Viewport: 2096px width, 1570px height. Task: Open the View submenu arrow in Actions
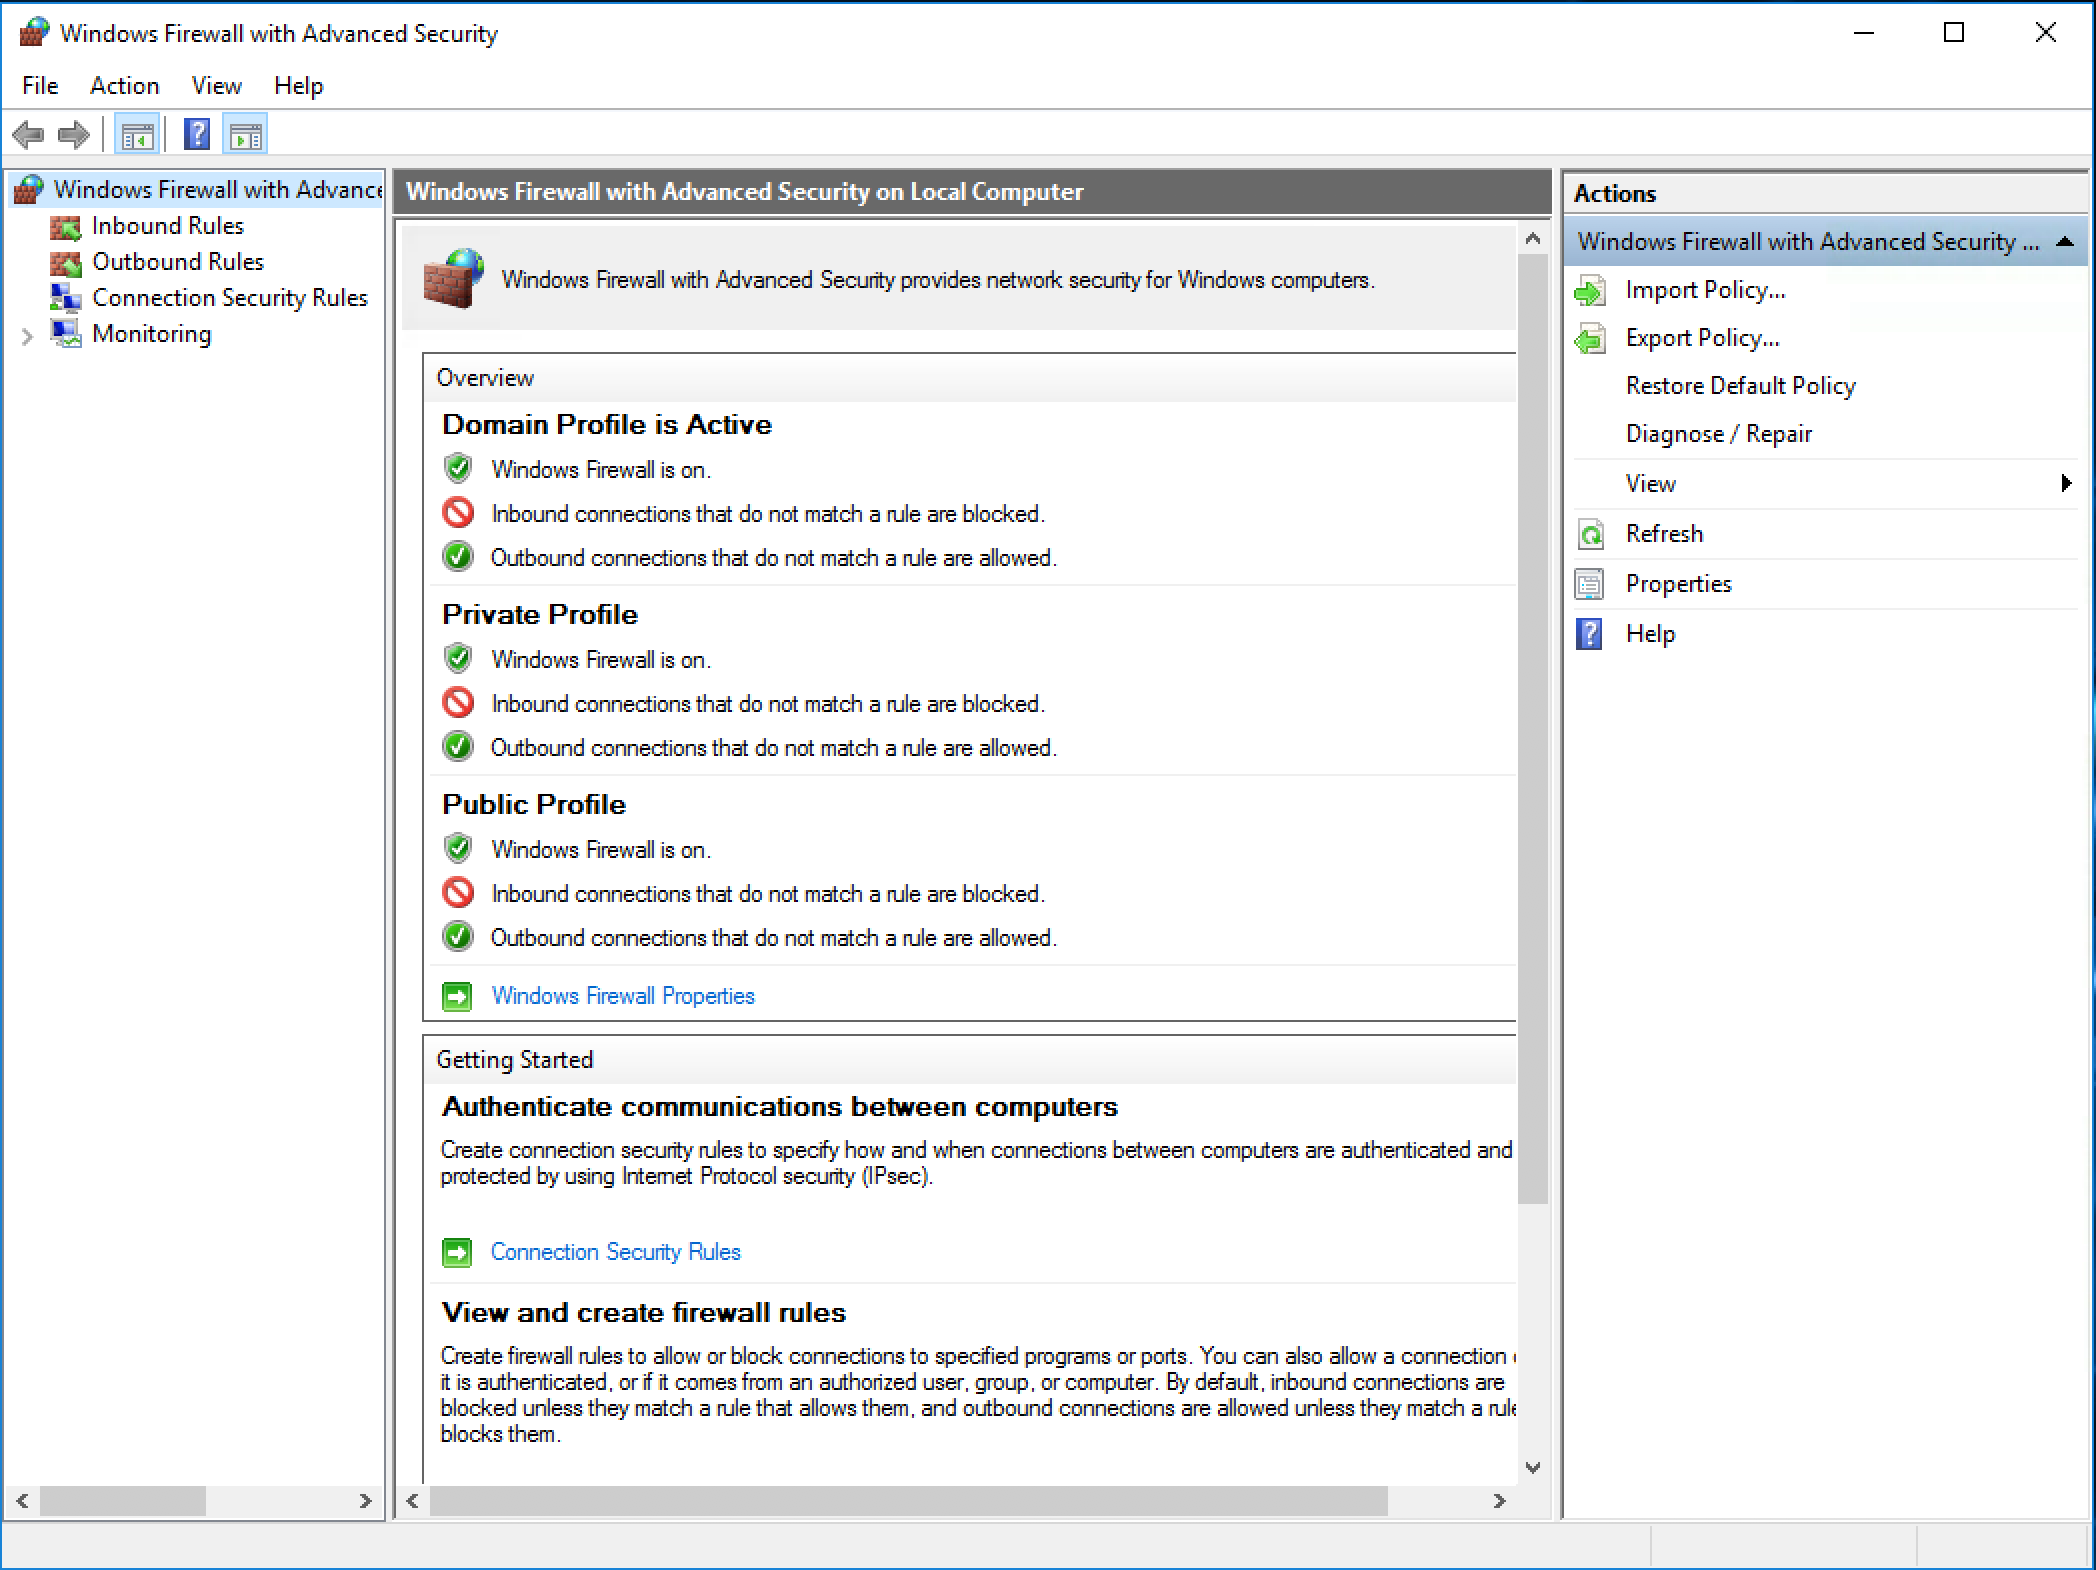coord(2066,484)
